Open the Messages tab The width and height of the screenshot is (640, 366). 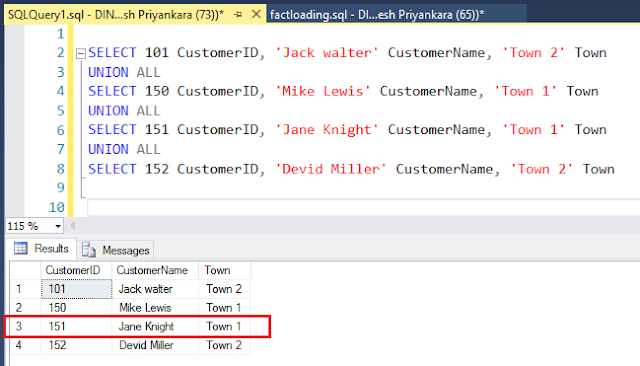(x=116, y=250)
